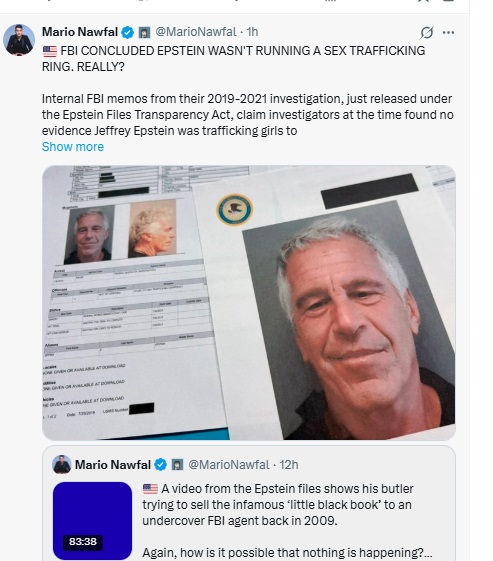Open the @MarioNawfal handle in the quoted post
This screenshot has width=493, height=561.
[229, 465]
